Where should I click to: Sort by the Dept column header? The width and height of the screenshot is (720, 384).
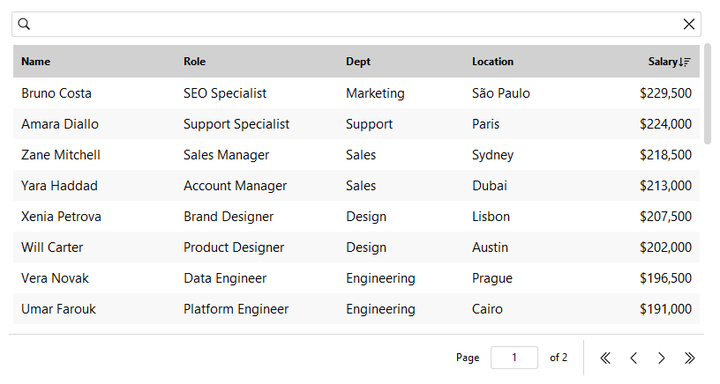358,62
